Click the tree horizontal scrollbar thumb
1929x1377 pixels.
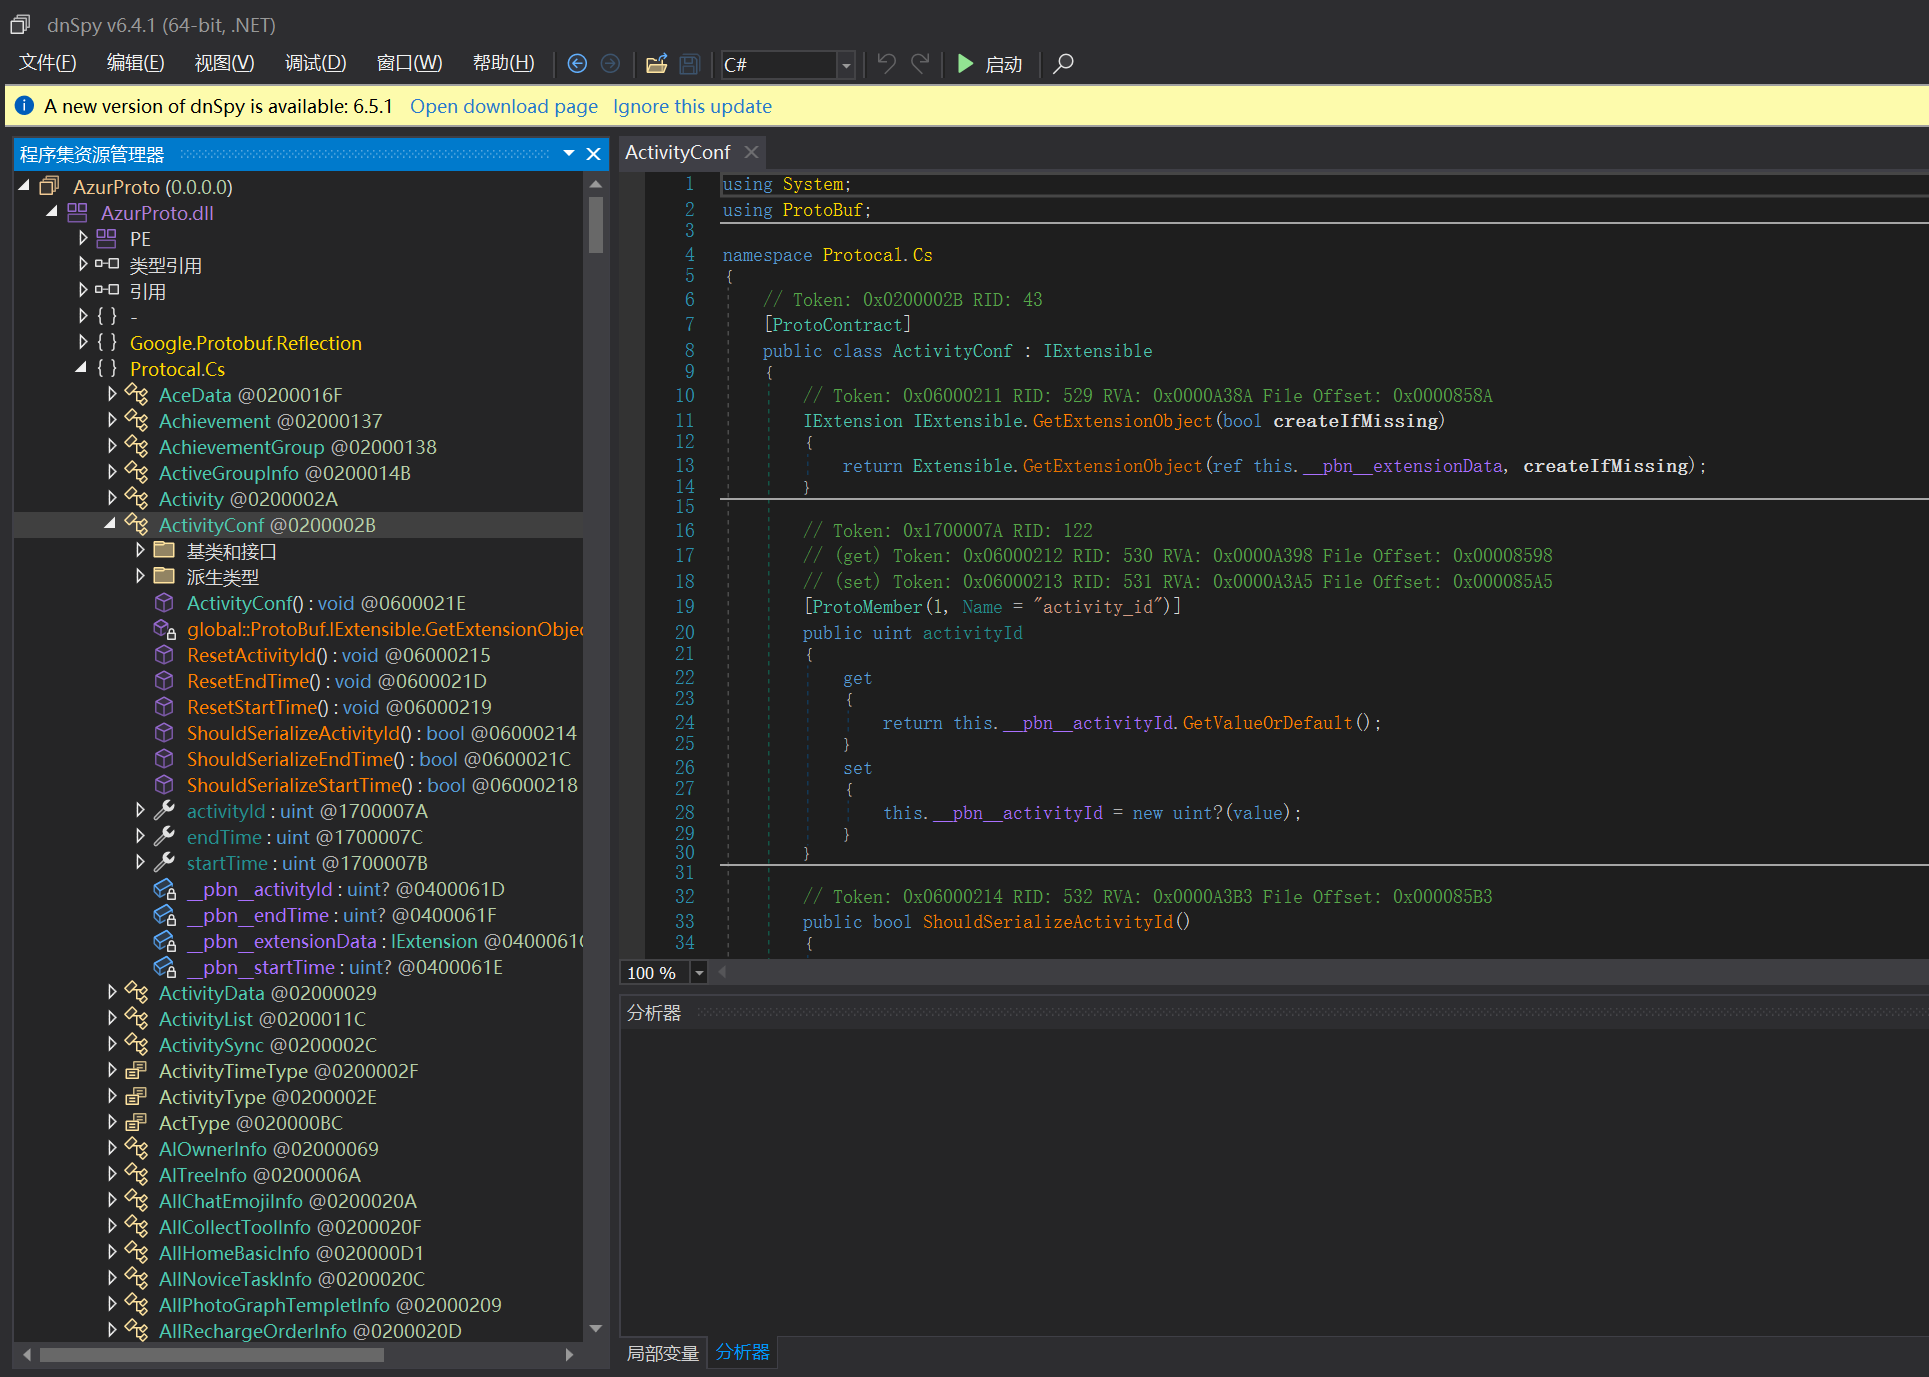click(x=210, y=1355)
